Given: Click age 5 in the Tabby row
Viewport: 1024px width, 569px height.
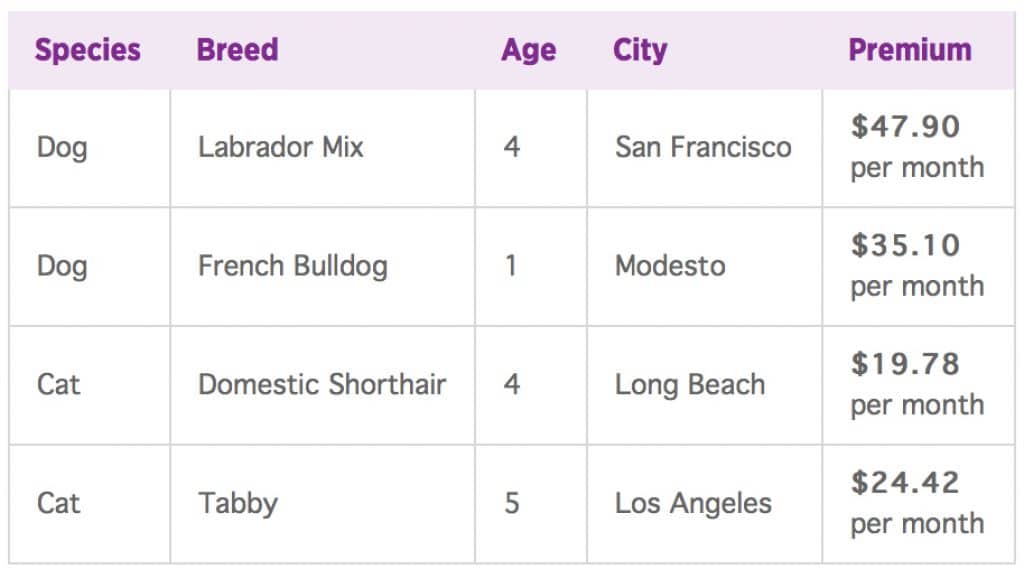Looking at the screenshot, I should [x=512, y=503].
